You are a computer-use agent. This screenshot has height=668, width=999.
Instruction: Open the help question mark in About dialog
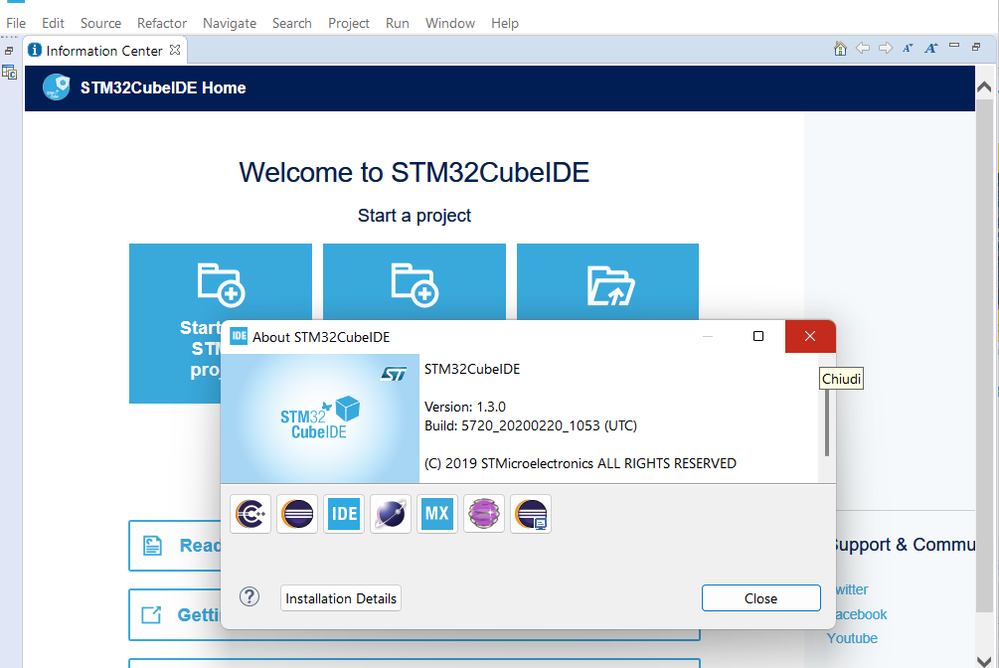click(249, 597)
